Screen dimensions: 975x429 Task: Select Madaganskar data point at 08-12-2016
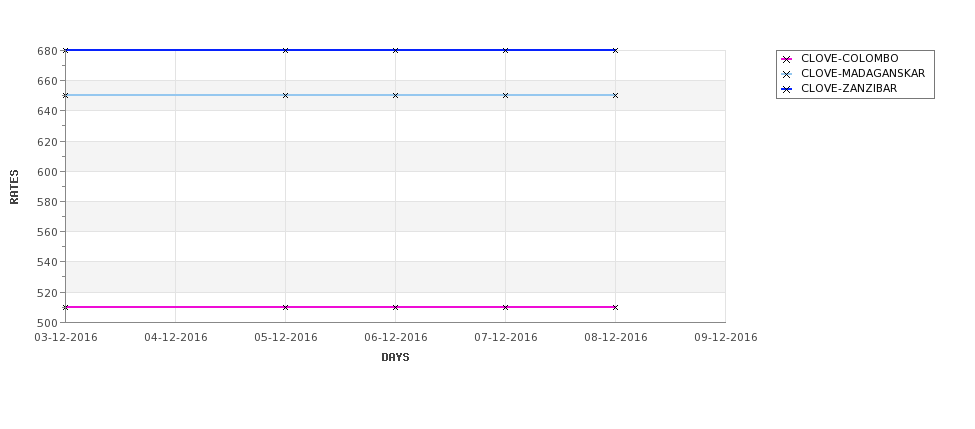click(616, 96)
